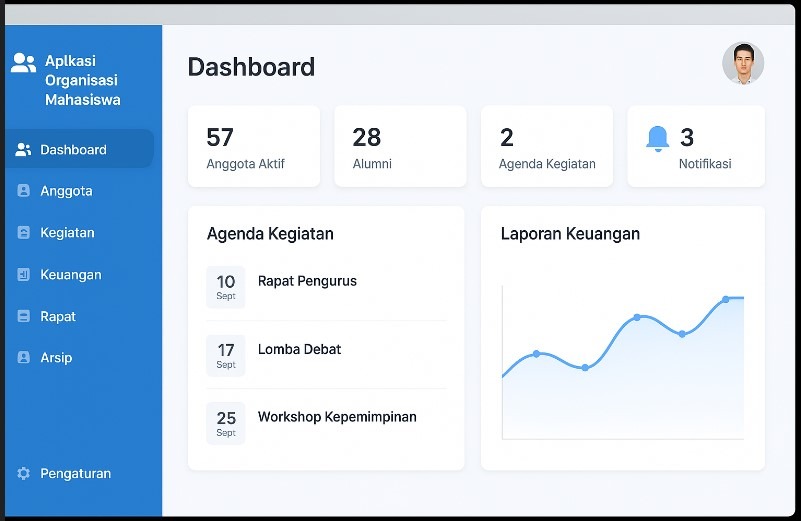
Task: Select the 2 Agenda Kegiatan stat card
Action: [547, 146]
